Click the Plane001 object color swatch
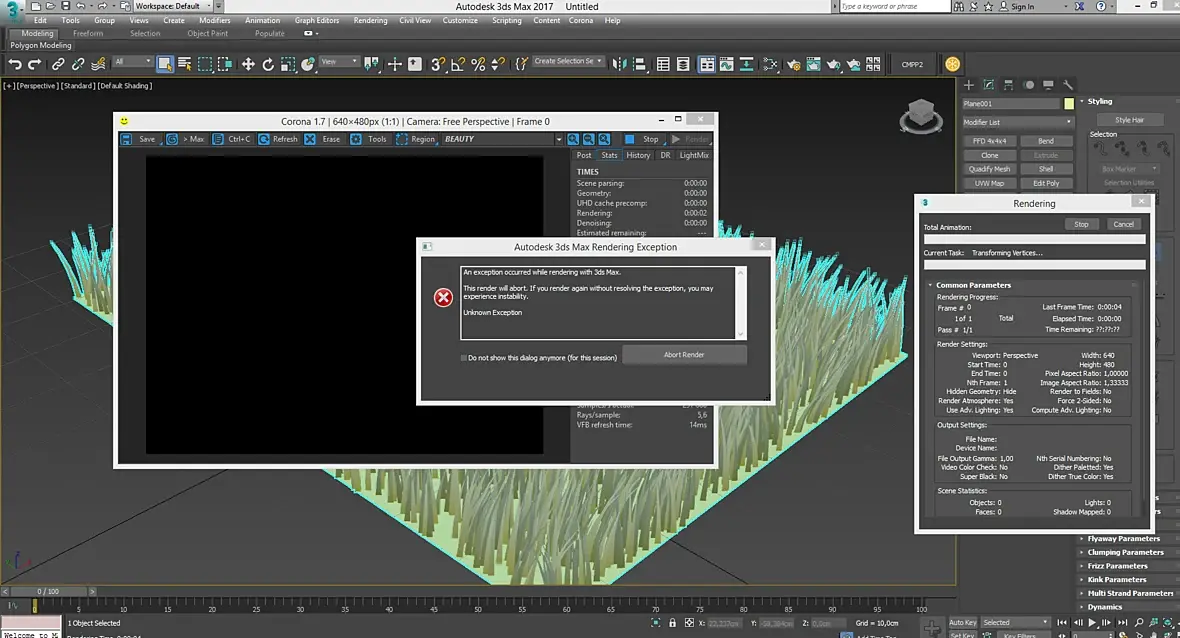The width and height of the screenshot is (1180, 638). pyautogui.click(x=1069, y=104)
